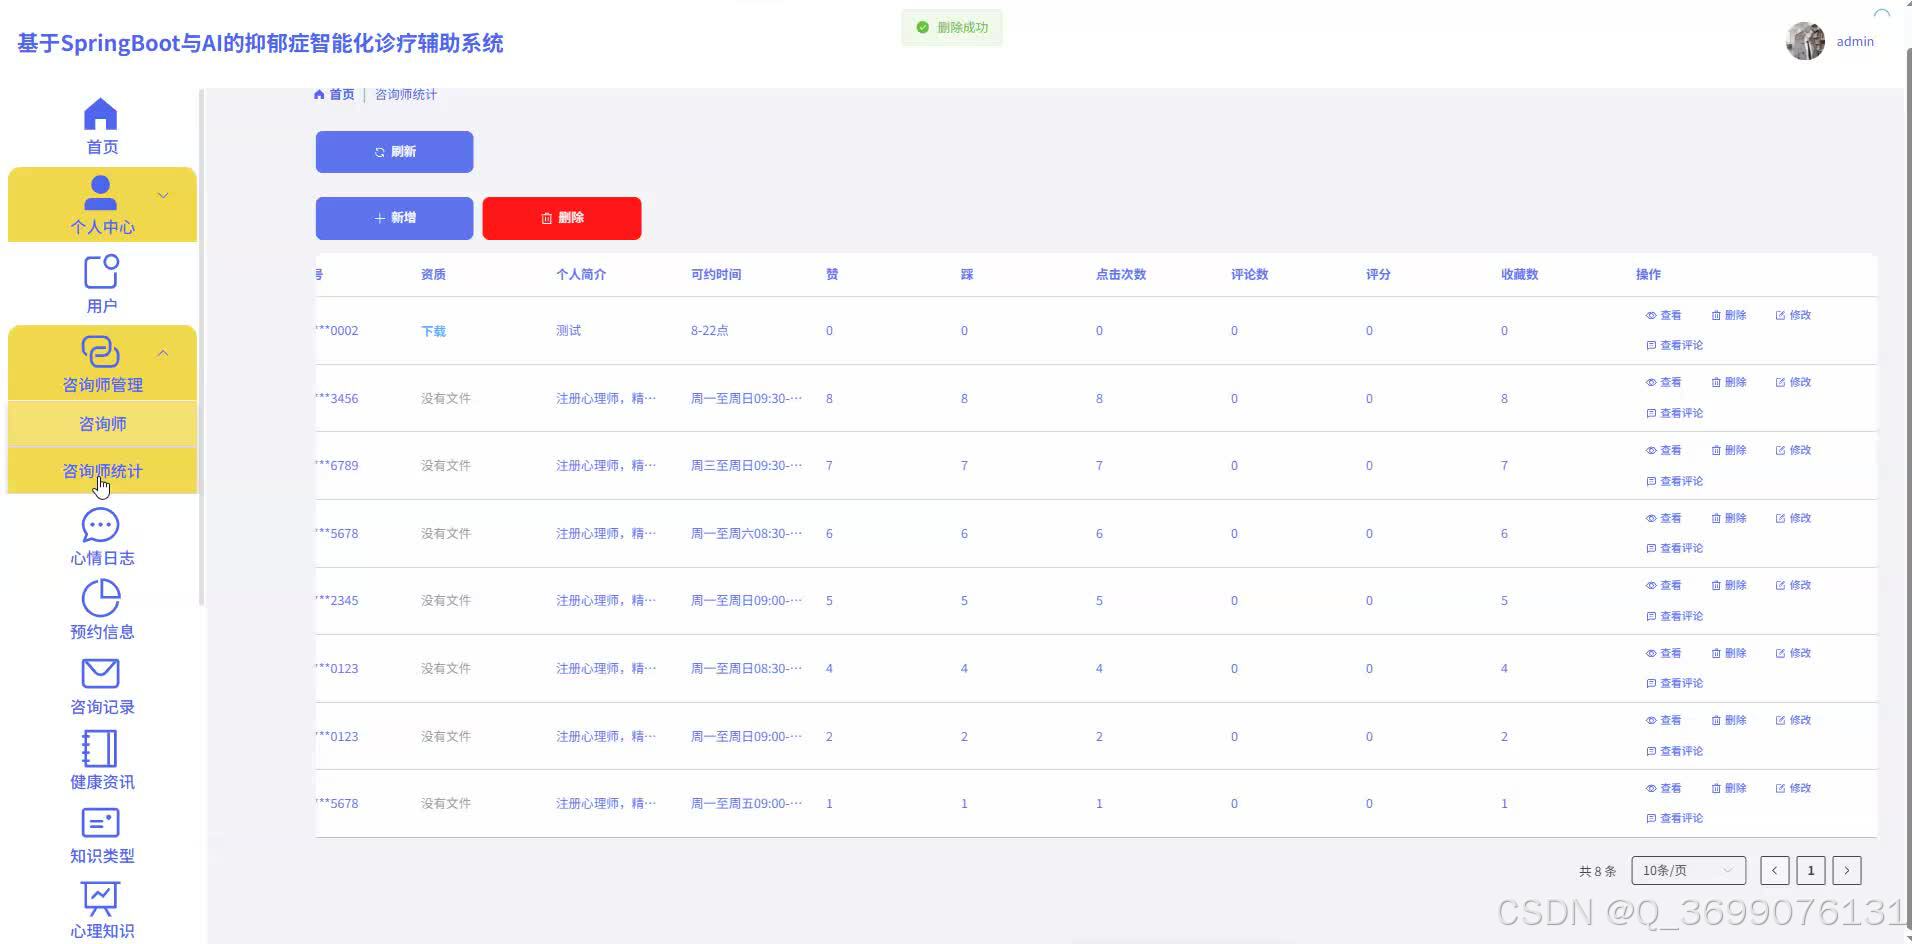
Task: Click the 新增 add button
Action: tap(394, 218)
